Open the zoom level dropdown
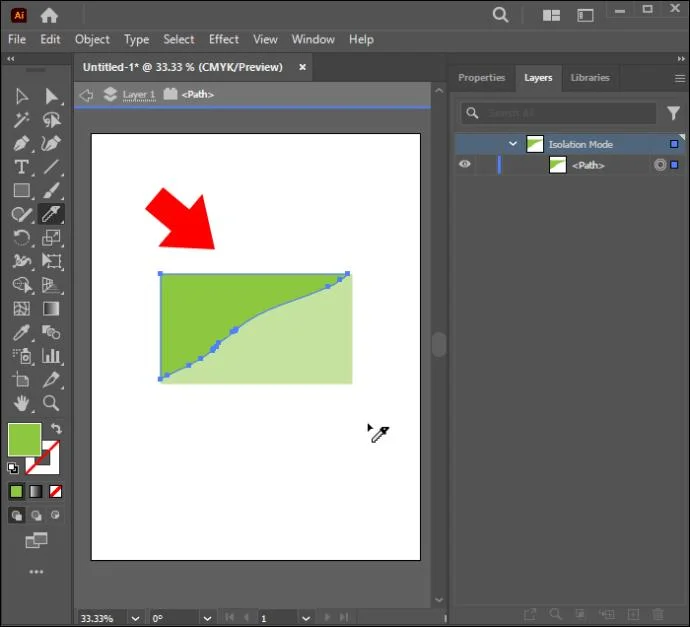The width and height of the screenshot is (690, 627). point(136,618)
